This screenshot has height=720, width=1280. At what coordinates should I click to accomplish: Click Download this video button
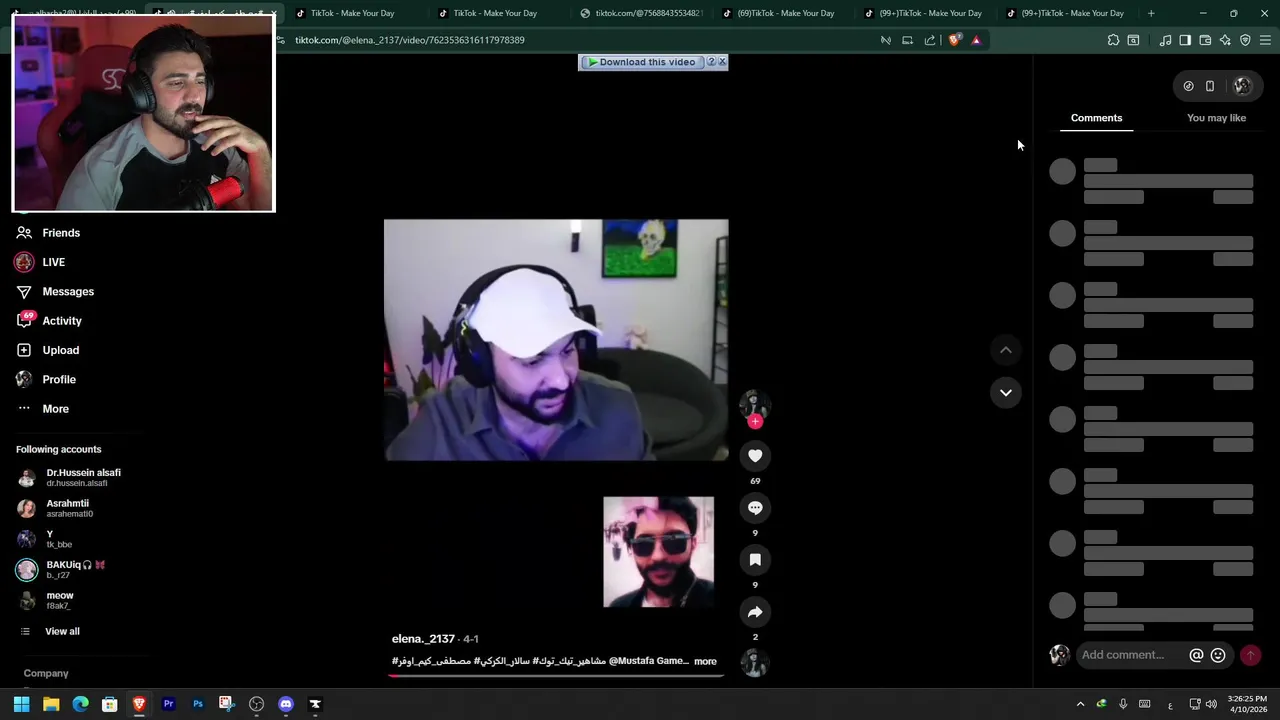click(x=641, y=62)
